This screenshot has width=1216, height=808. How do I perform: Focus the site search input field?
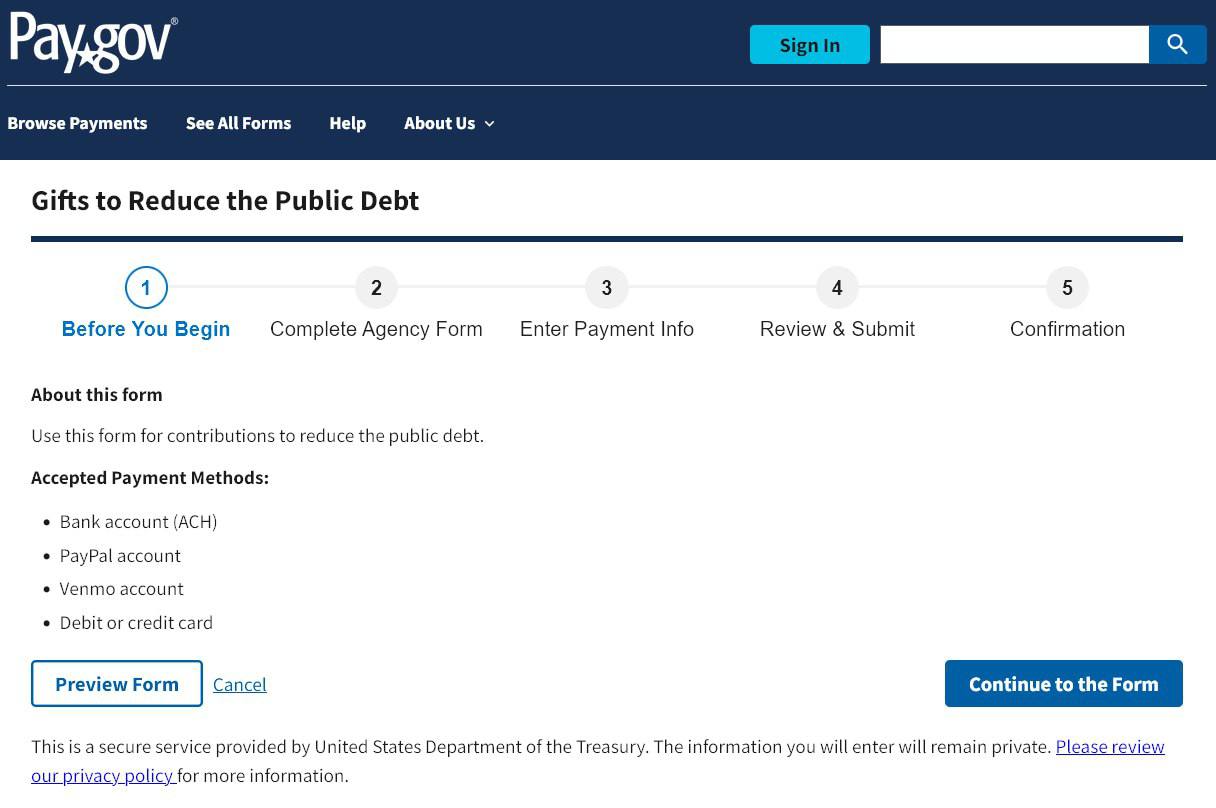pos(1014,45)
